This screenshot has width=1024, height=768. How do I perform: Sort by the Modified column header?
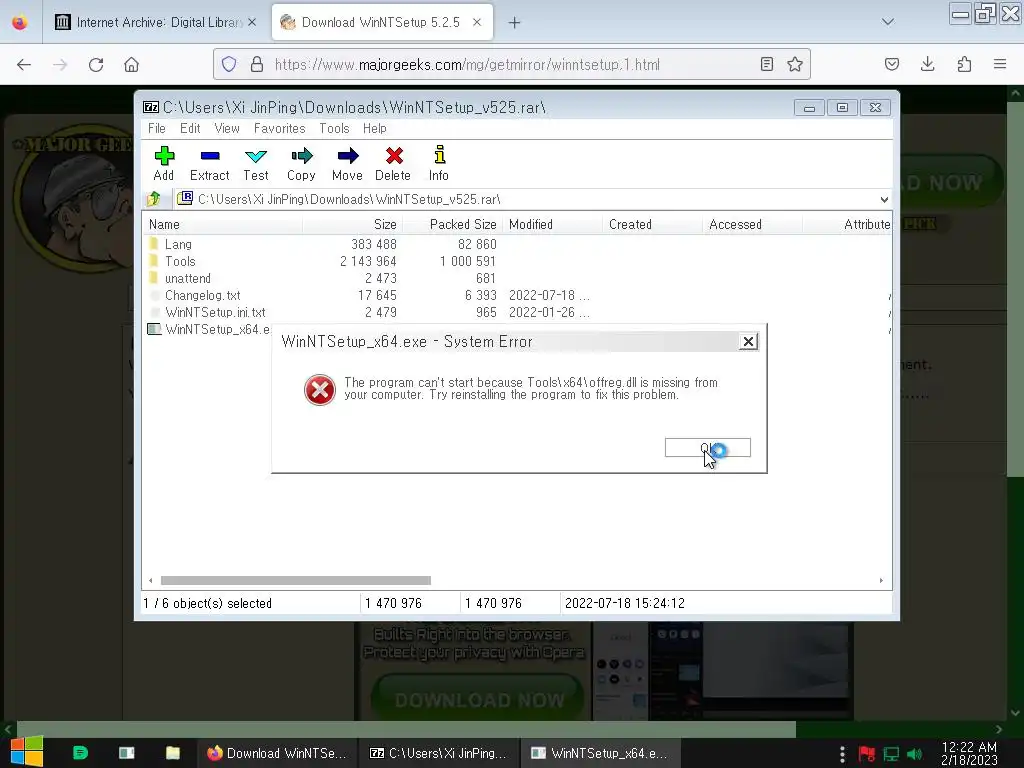[x=552, y=224]
